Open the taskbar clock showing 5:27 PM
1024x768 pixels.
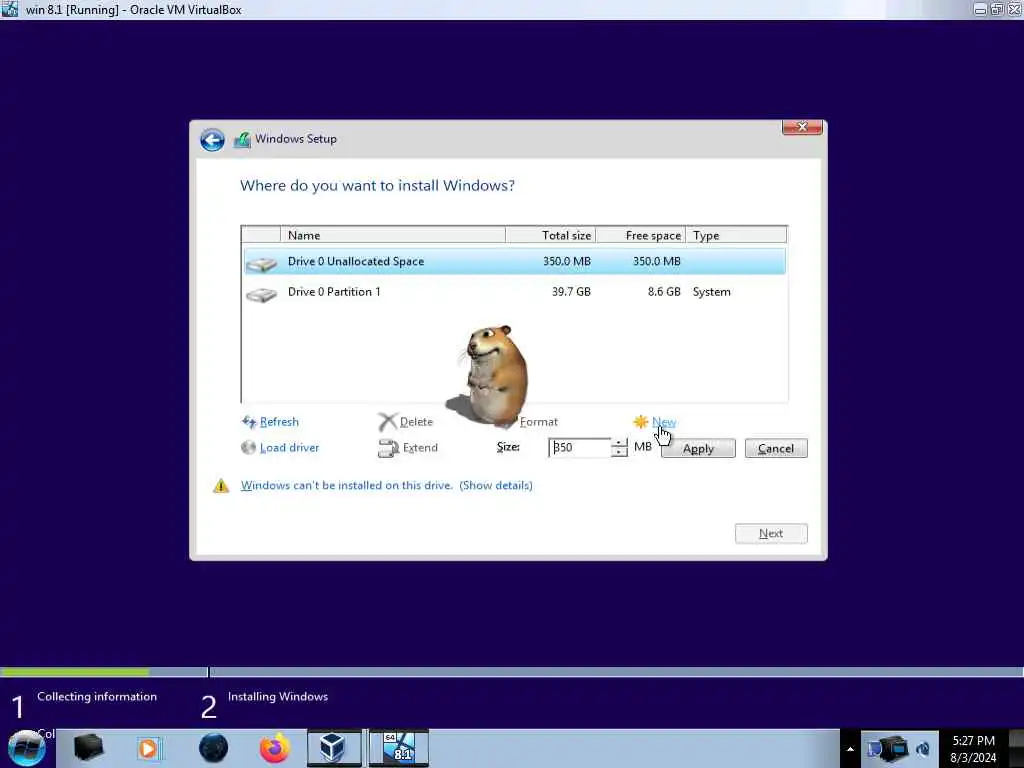(973, 749)
